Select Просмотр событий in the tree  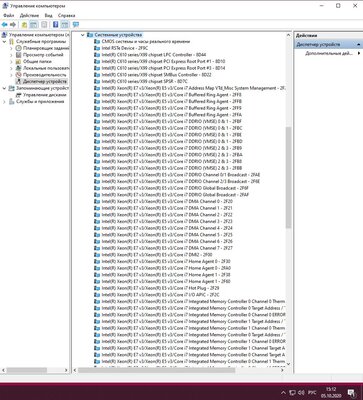tap(43, 55)
